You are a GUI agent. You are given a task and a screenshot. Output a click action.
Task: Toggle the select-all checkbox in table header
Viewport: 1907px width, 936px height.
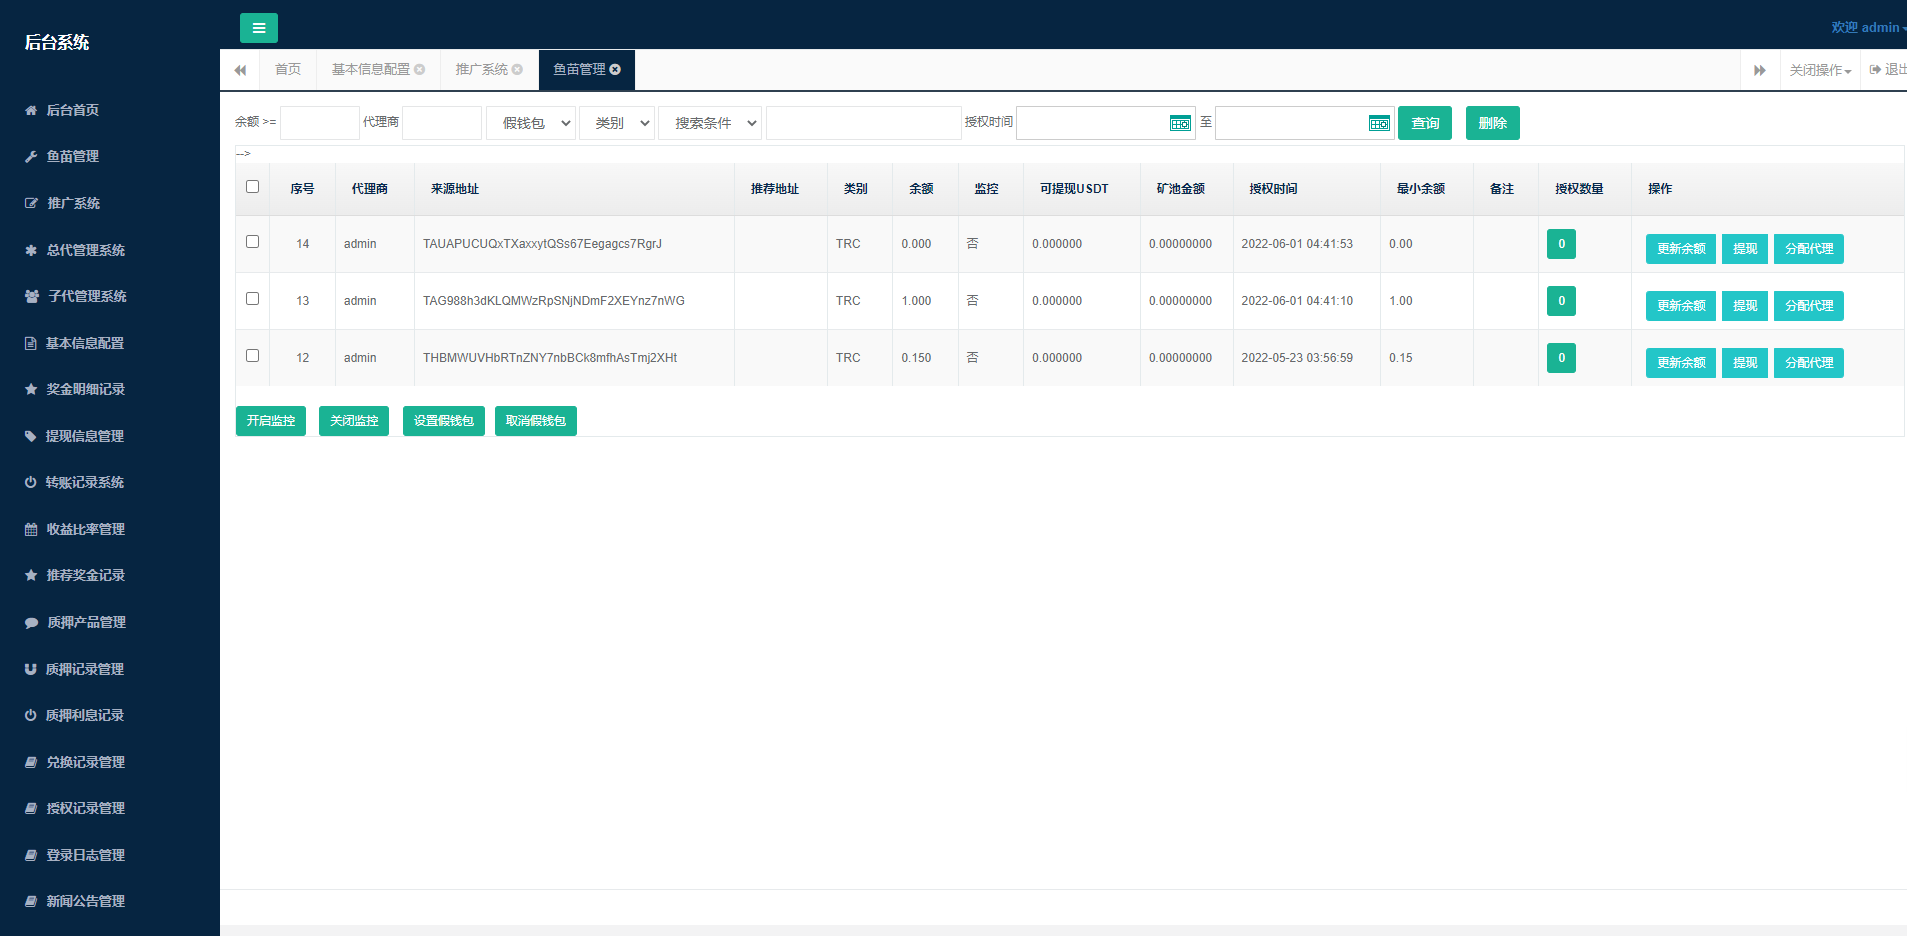(x=252, y=187)
